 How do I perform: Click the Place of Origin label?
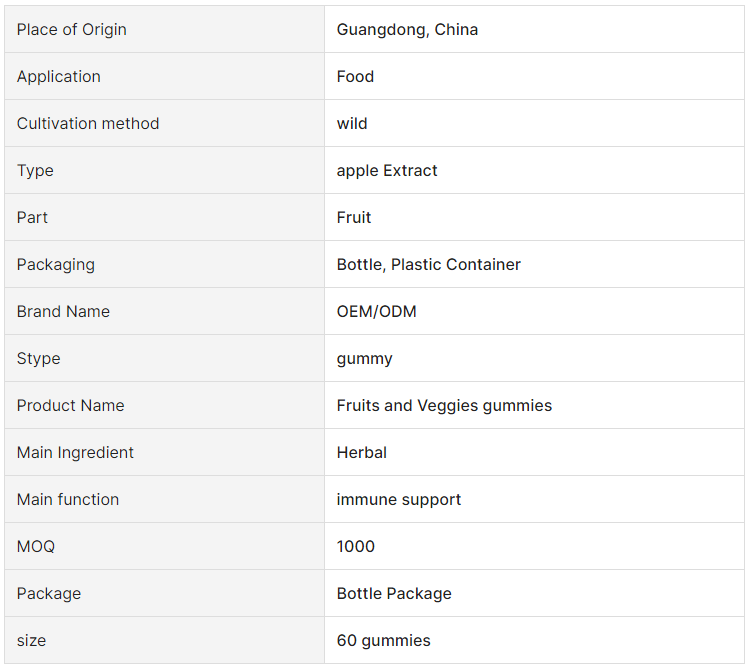72,30
